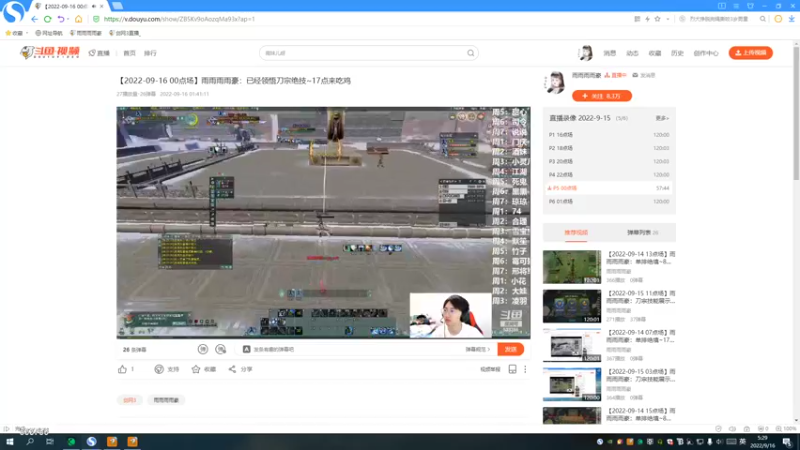Follow the streamer with the 关注 button
The width and height of the screenshot is (800, 450).
602,96
